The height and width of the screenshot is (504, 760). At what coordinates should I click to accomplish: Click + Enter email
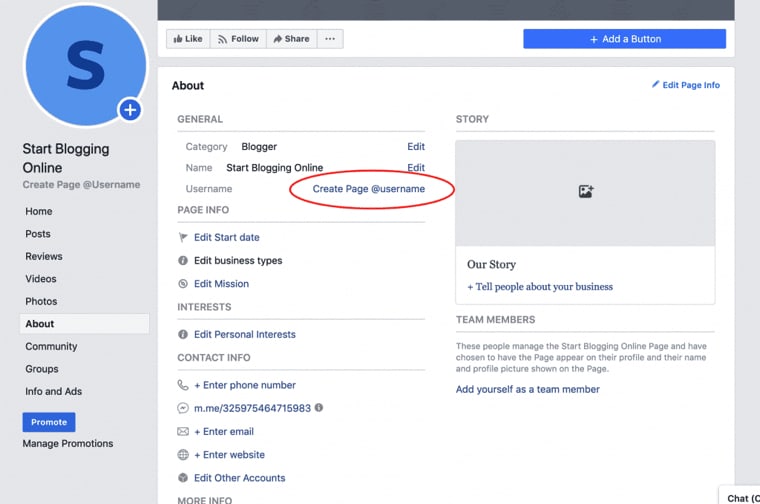tap(224, 431)
